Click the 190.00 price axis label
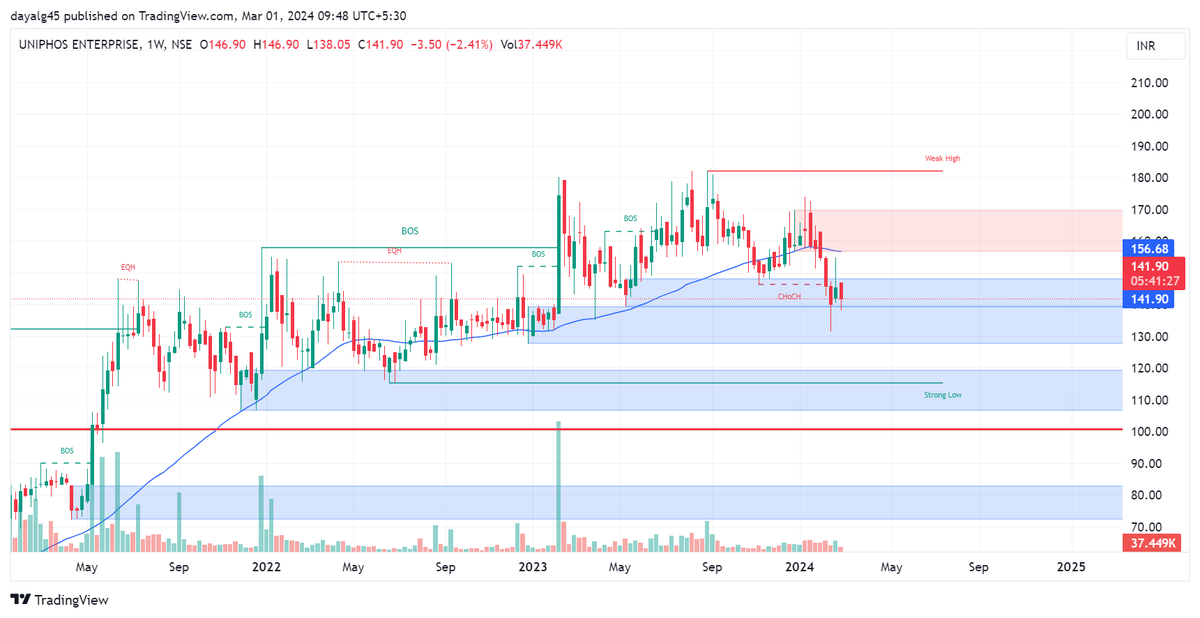Viewport: 1200px width, 618px height. (x=1150, y=146)
